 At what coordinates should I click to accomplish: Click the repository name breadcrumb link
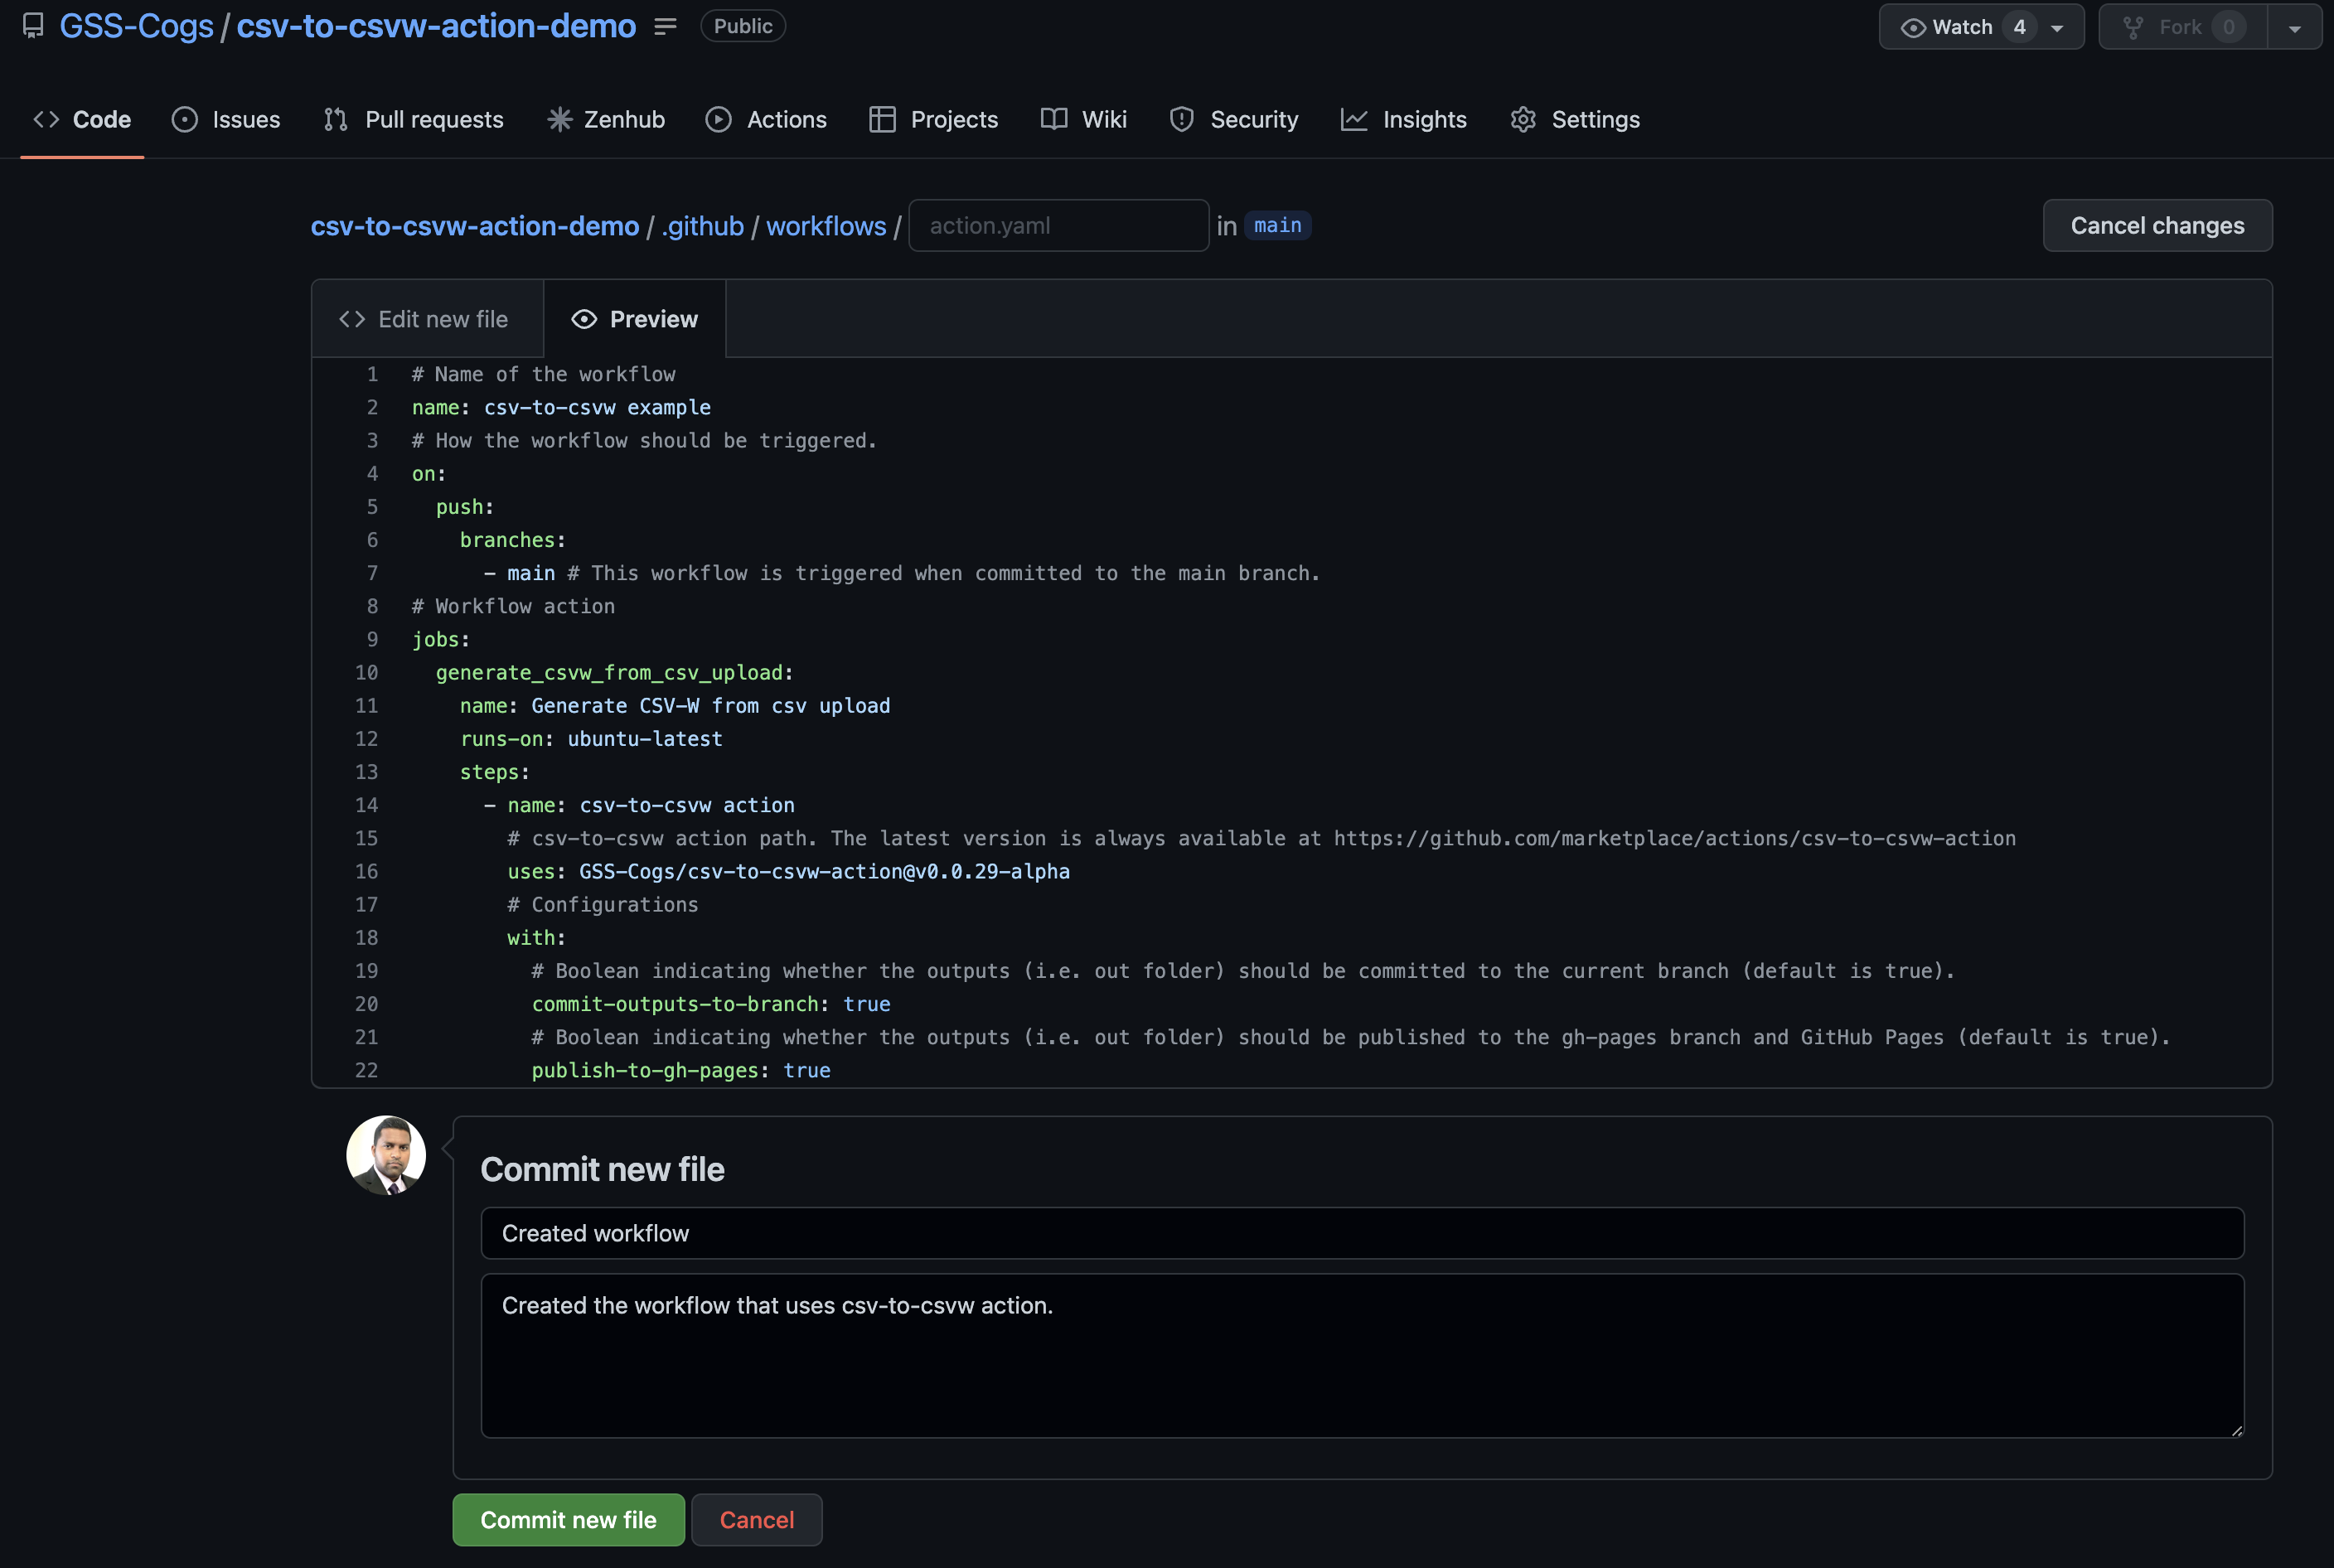[x=474, y=224]
